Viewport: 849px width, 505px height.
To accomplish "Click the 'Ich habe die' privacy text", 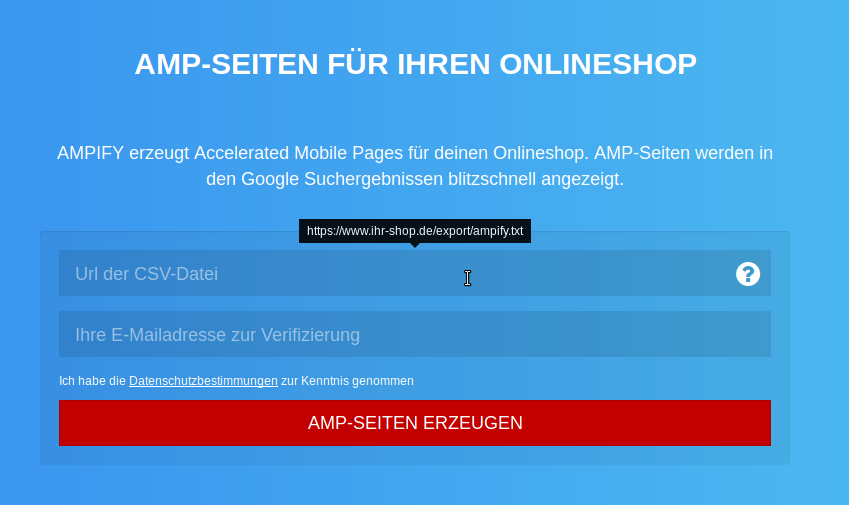I will (x=92, y=381).
